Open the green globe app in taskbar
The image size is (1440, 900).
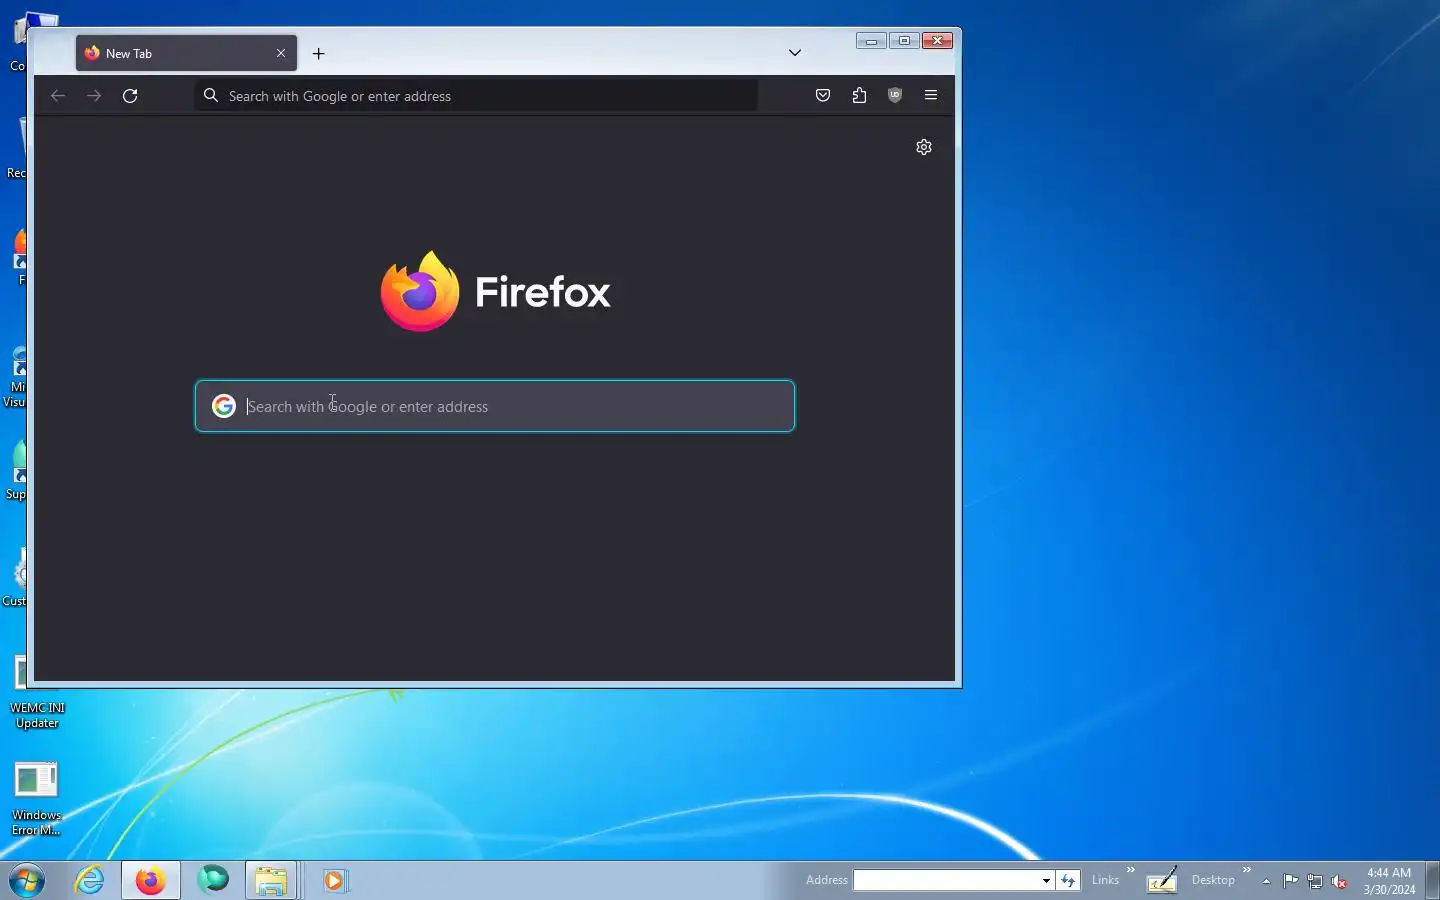click(213, 880)
